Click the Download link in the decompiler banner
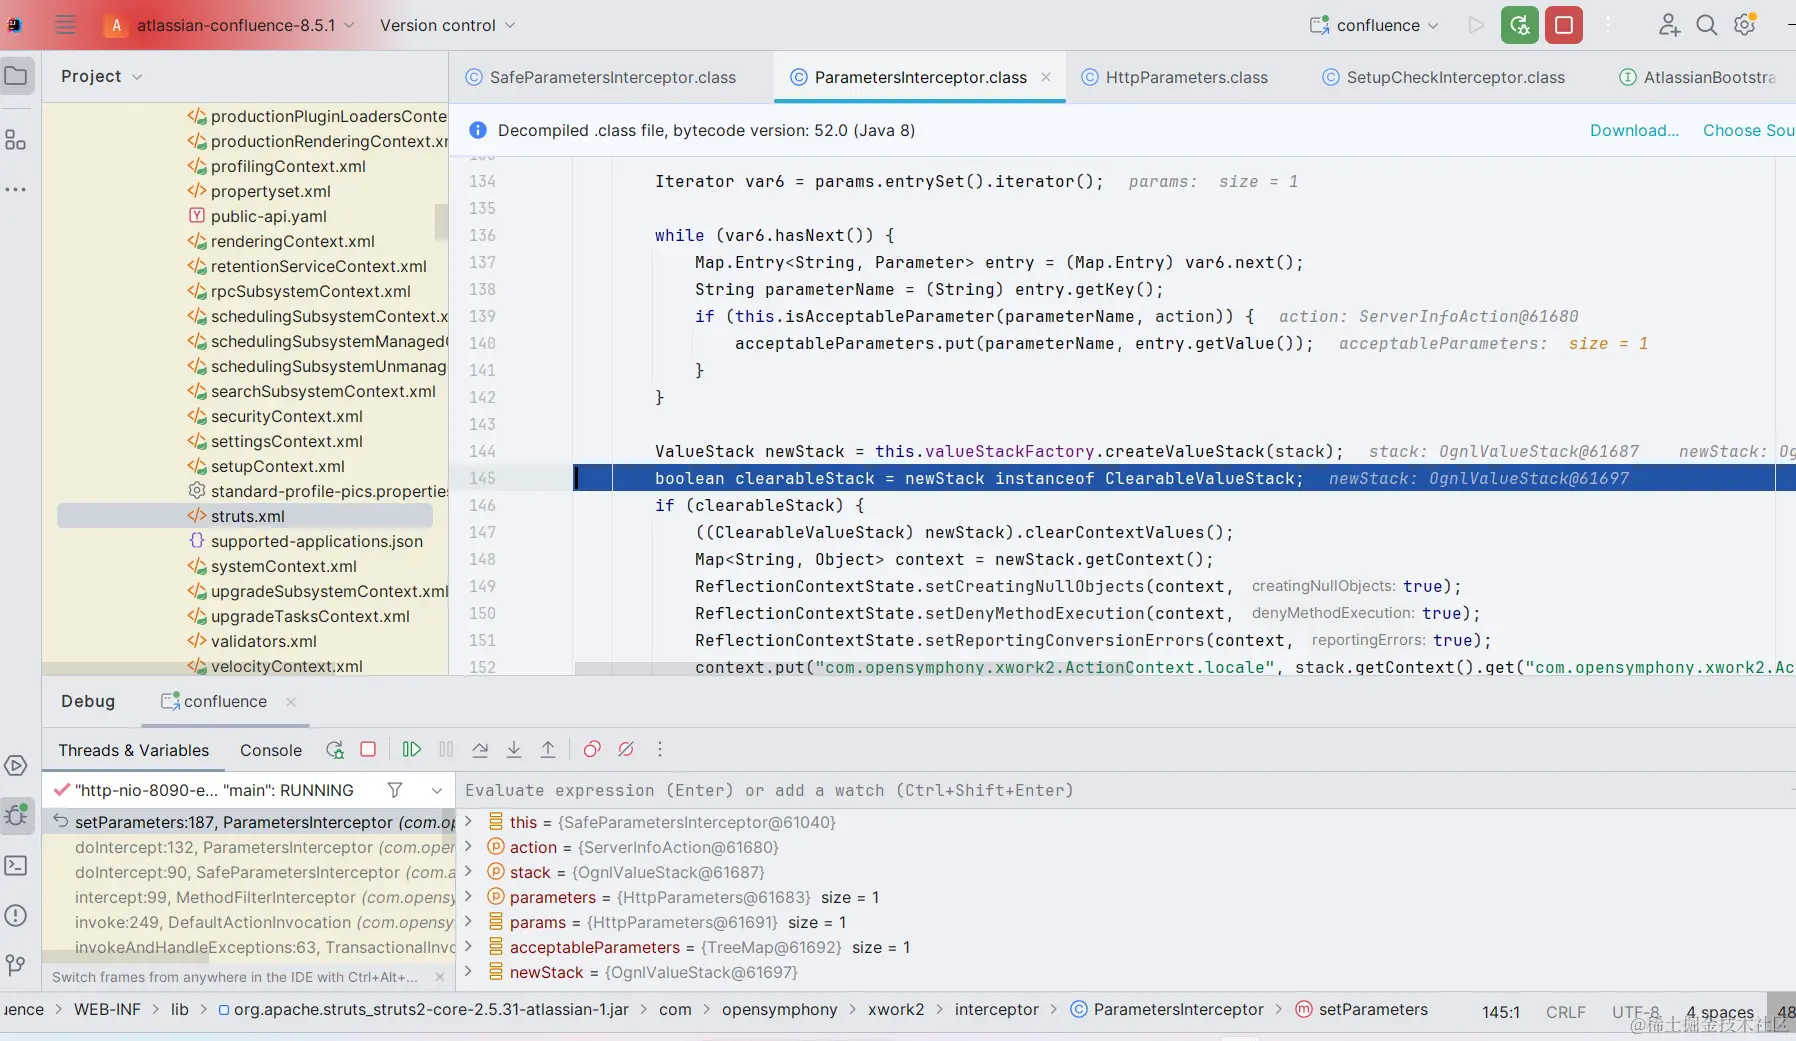 [1634, 130]
